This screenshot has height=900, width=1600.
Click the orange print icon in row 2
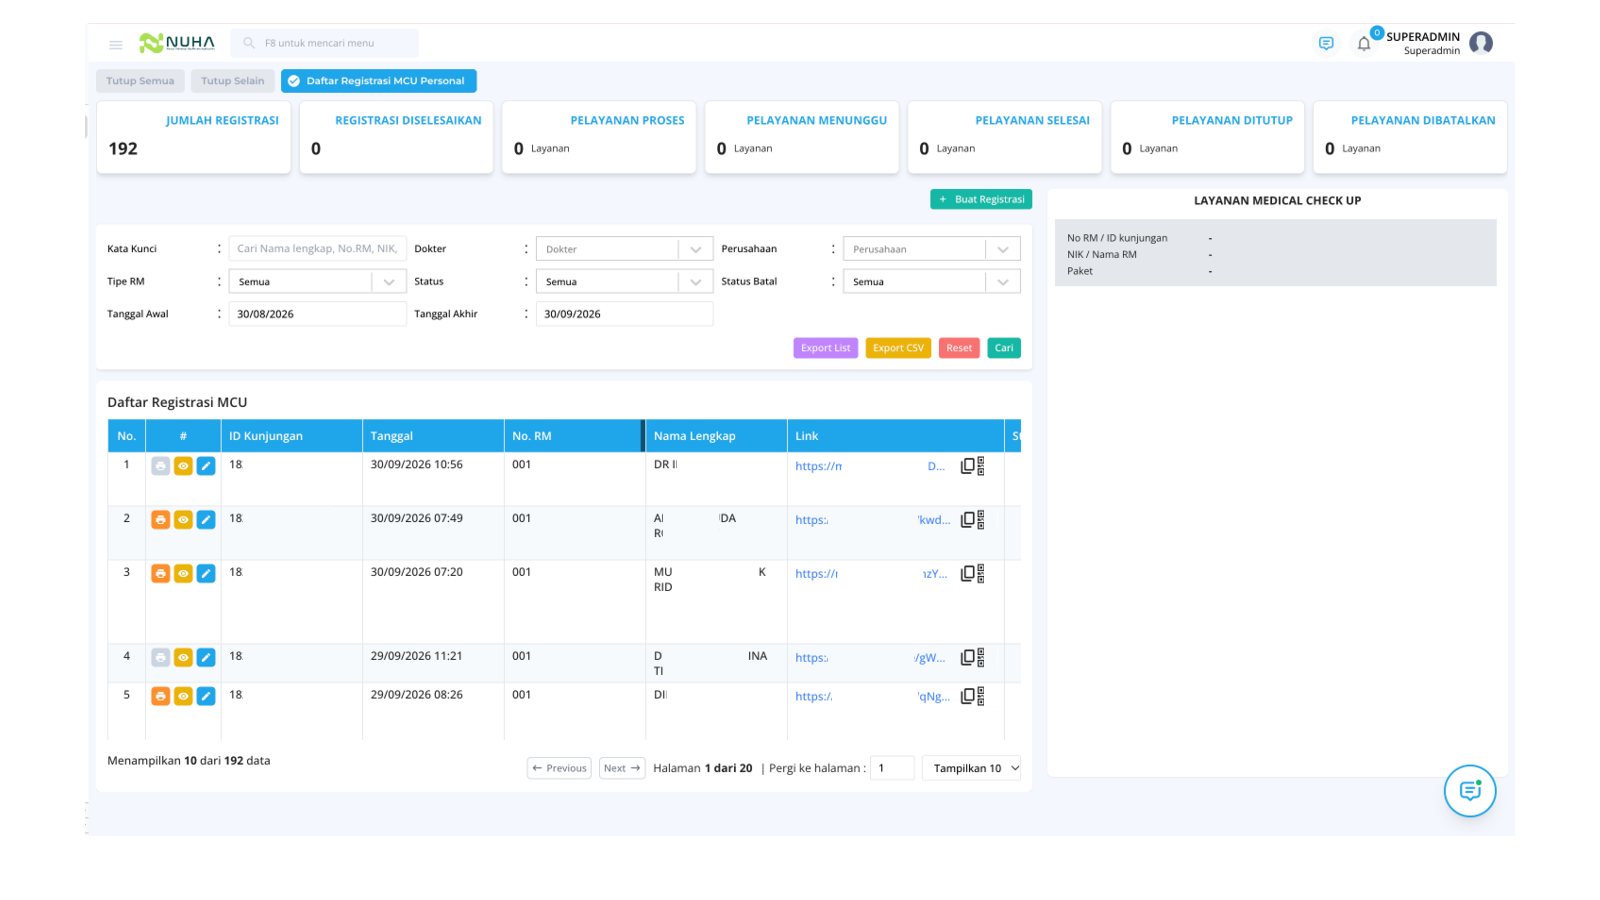tap(160, 520)
